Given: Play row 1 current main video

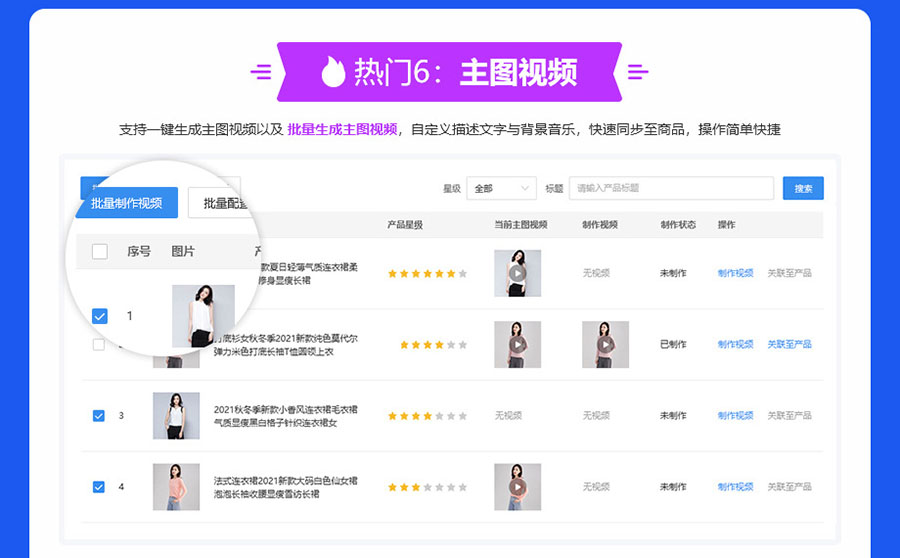Looking at the screenshot, I should click(x=517, y=273).
